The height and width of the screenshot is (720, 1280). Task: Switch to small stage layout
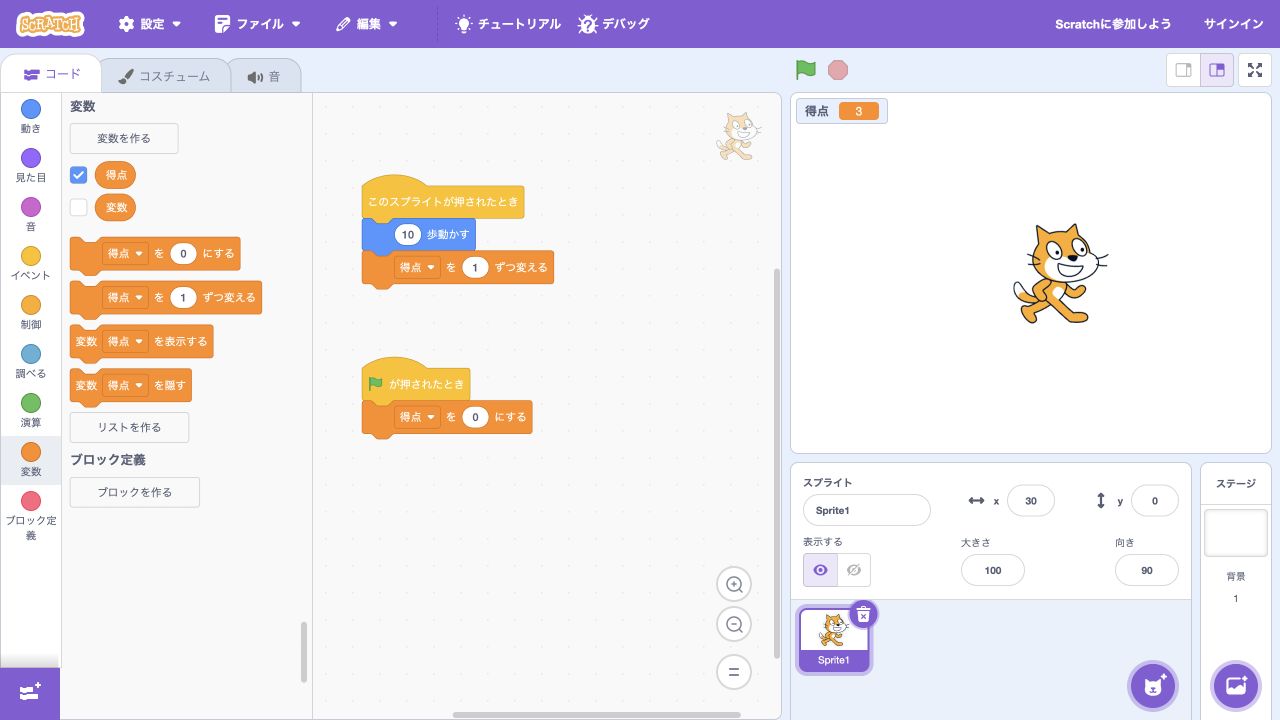pos(1184,70)
